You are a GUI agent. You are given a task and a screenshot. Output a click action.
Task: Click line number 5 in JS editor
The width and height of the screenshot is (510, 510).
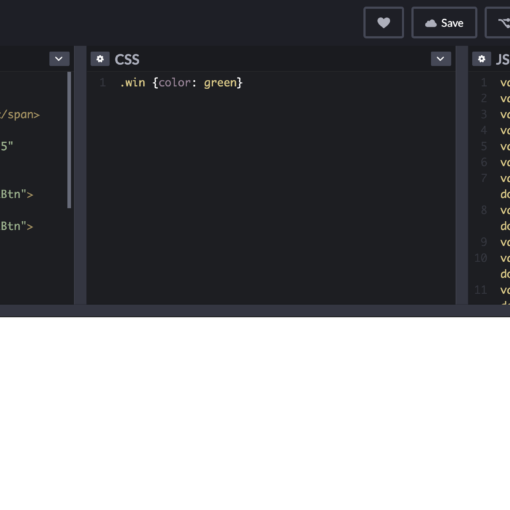click(484, 146)
